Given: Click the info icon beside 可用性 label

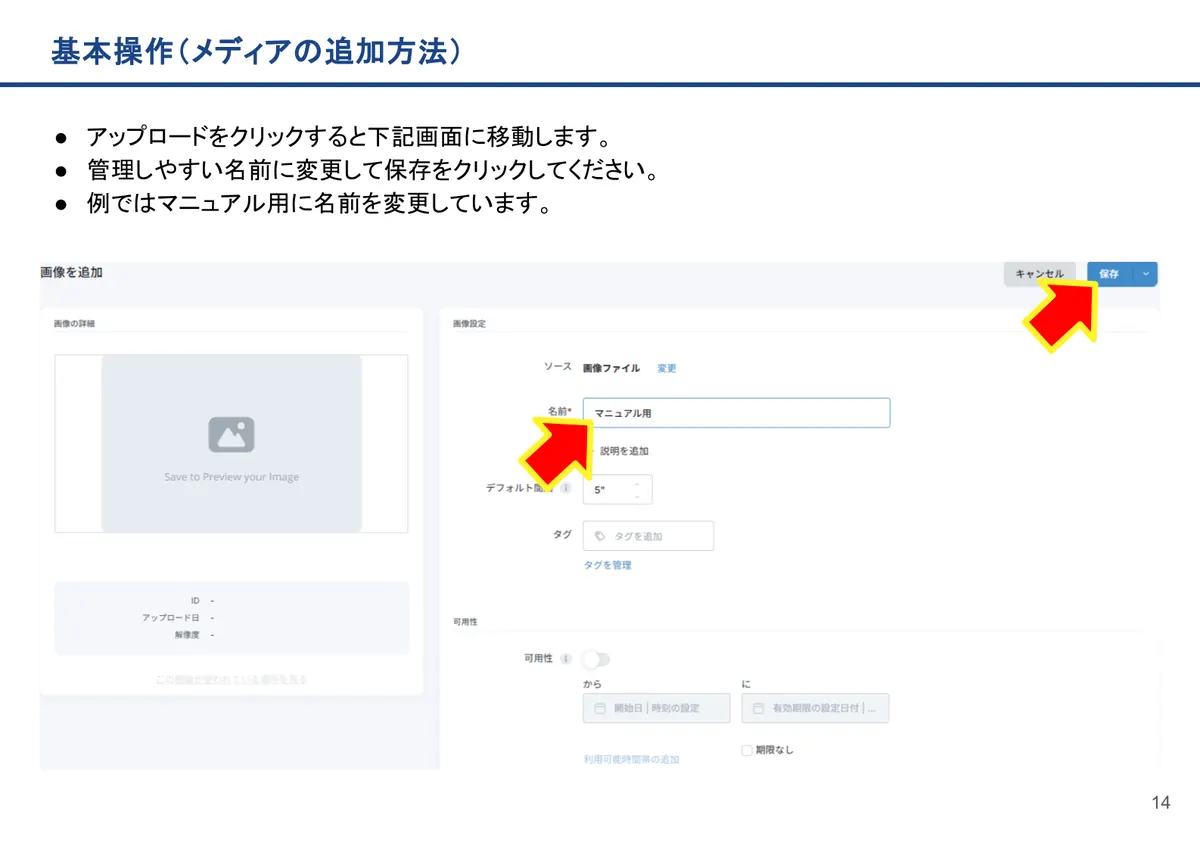Looking at the screenshot, I should click(566, 659).
